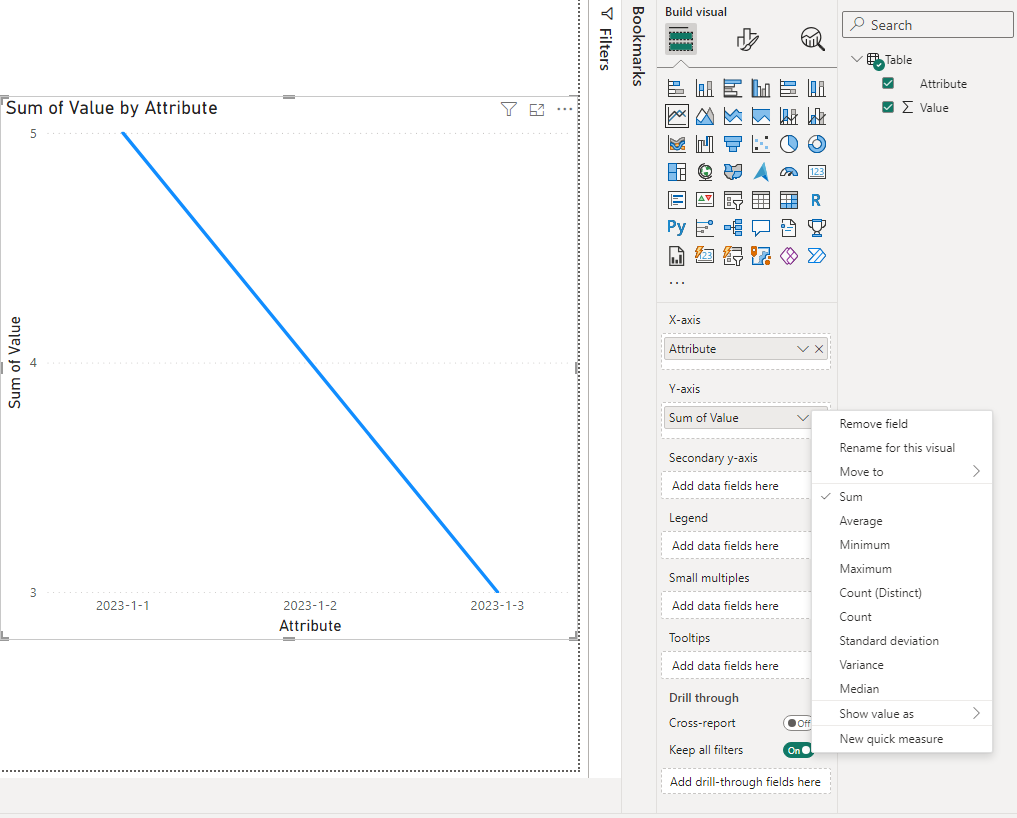Viewport: 1017px width, 818px height.
Task: Insert a Python Py visual
Action: pyautogui.click(x=676, y=228)
